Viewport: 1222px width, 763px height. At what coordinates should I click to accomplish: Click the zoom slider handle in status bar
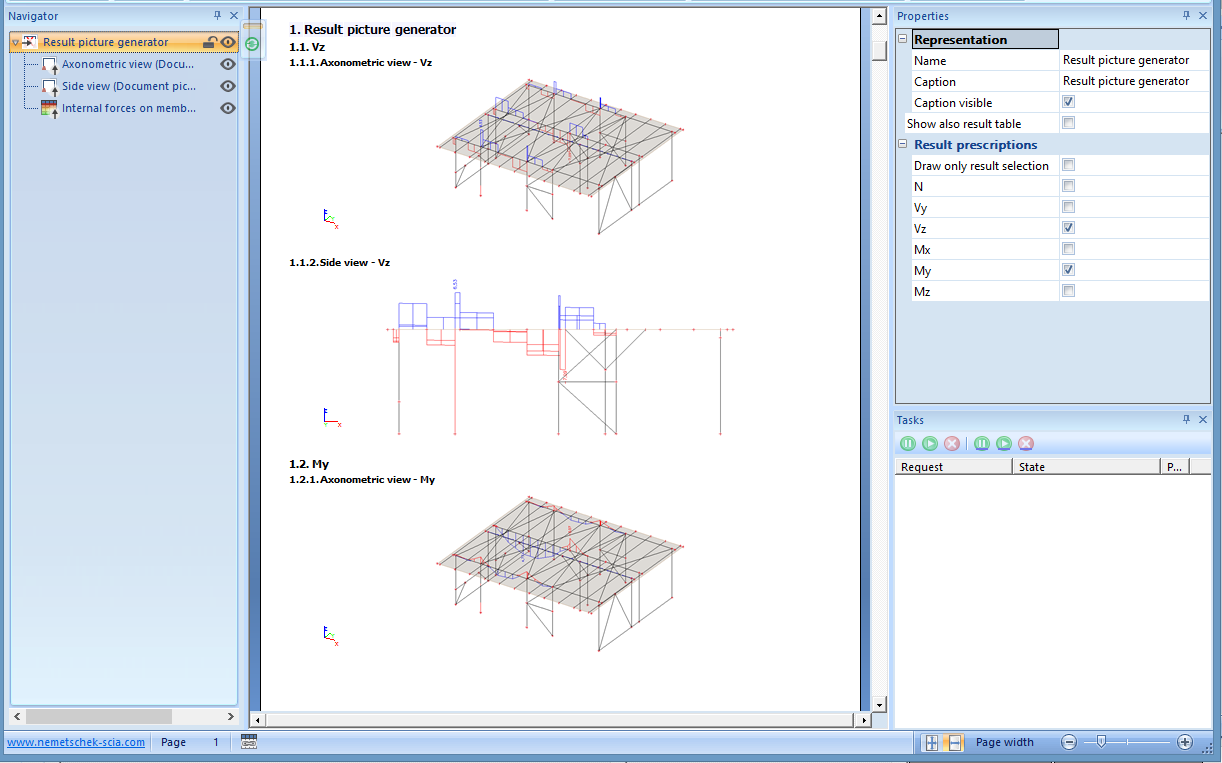[x=1101, y=742]
